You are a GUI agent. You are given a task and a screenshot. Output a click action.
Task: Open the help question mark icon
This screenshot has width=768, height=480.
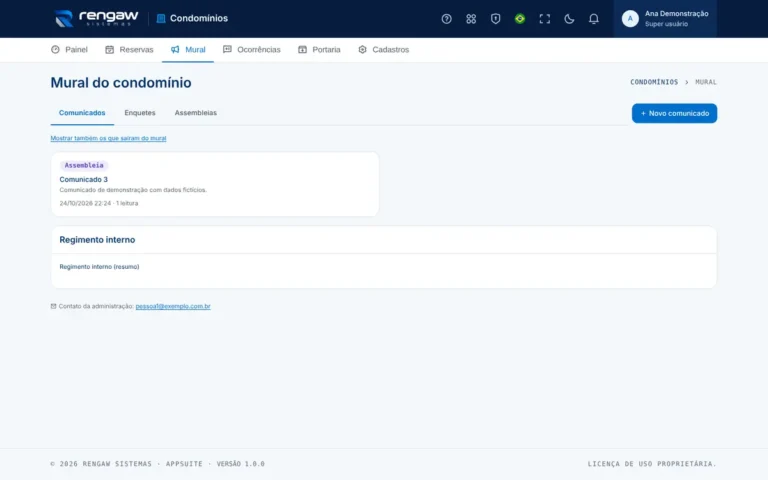[446, 19]
